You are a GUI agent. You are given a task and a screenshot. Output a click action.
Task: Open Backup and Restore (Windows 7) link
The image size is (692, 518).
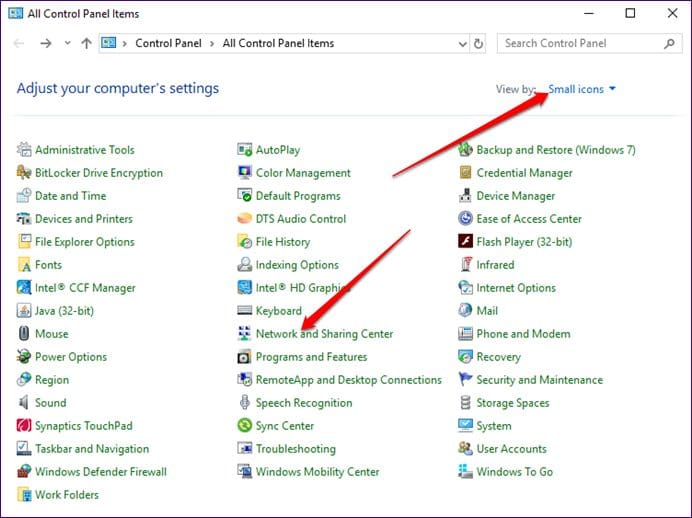tap(556, 150)
